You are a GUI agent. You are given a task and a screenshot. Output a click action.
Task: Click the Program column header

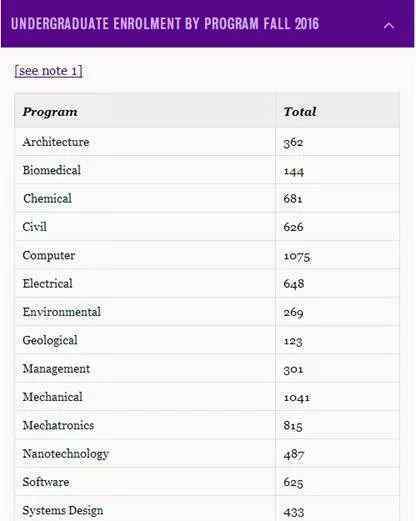click(x=50, y=112)
